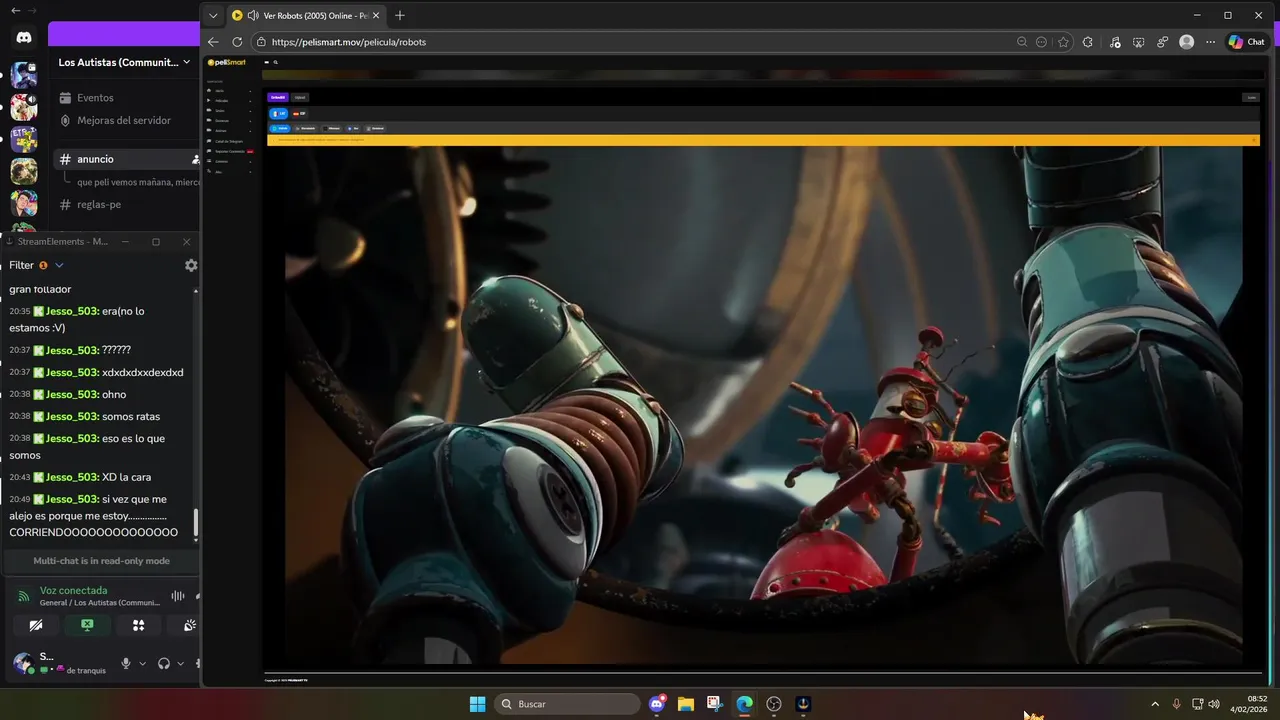Open File Explorer from taskbar

pyautogui.click(x=686, y=704)
